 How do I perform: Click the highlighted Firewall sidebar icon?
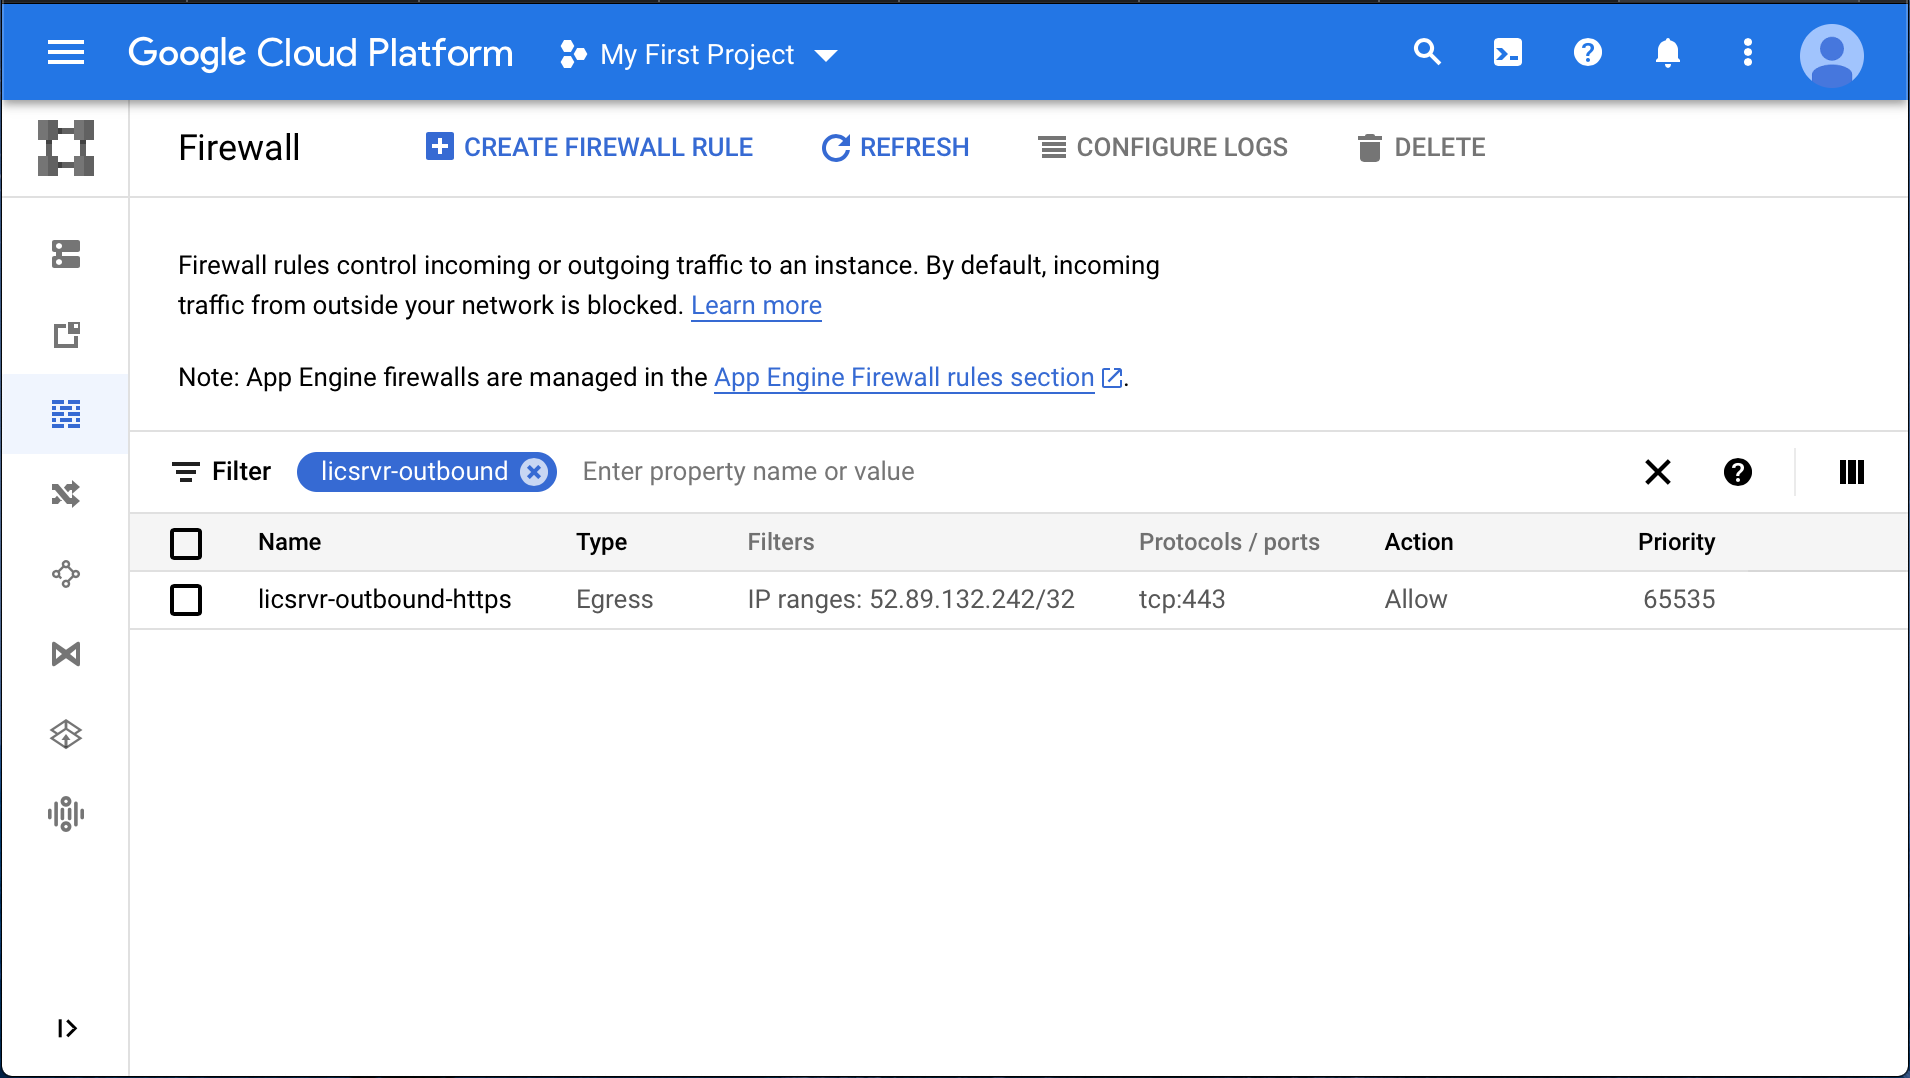65,413
